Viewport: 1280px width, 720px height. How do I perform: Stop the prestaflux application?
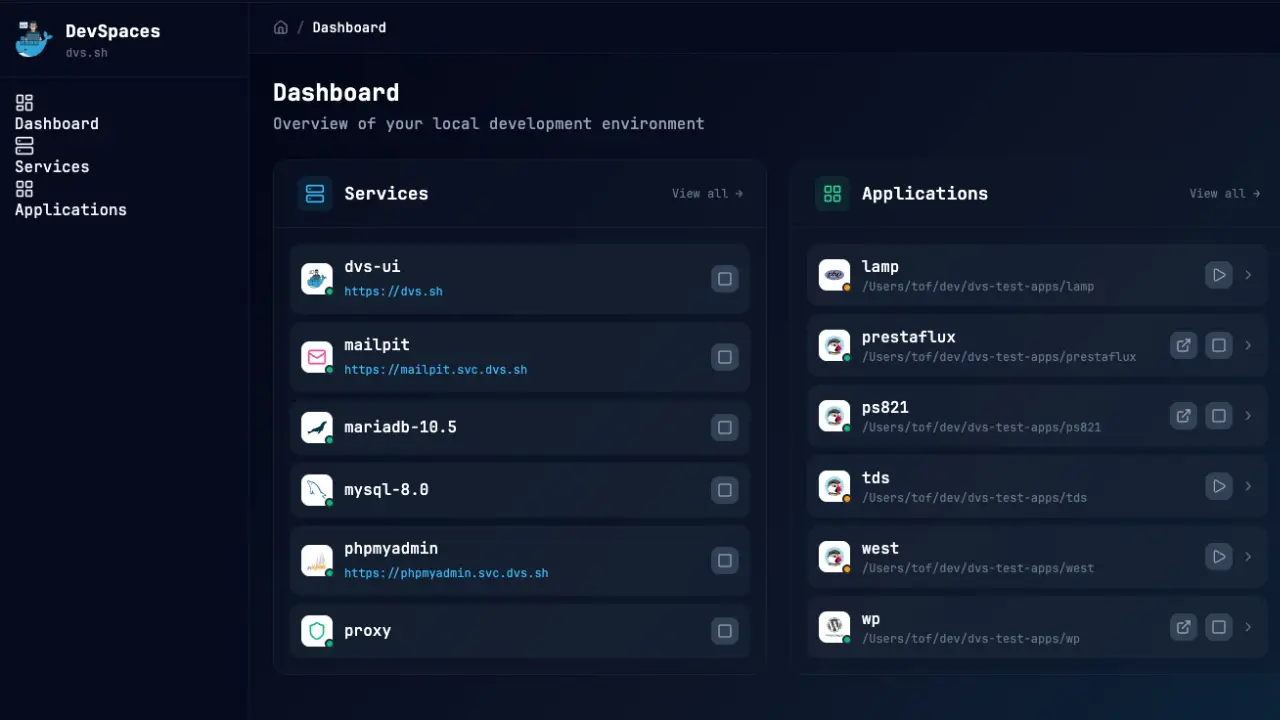[1218, 345]
